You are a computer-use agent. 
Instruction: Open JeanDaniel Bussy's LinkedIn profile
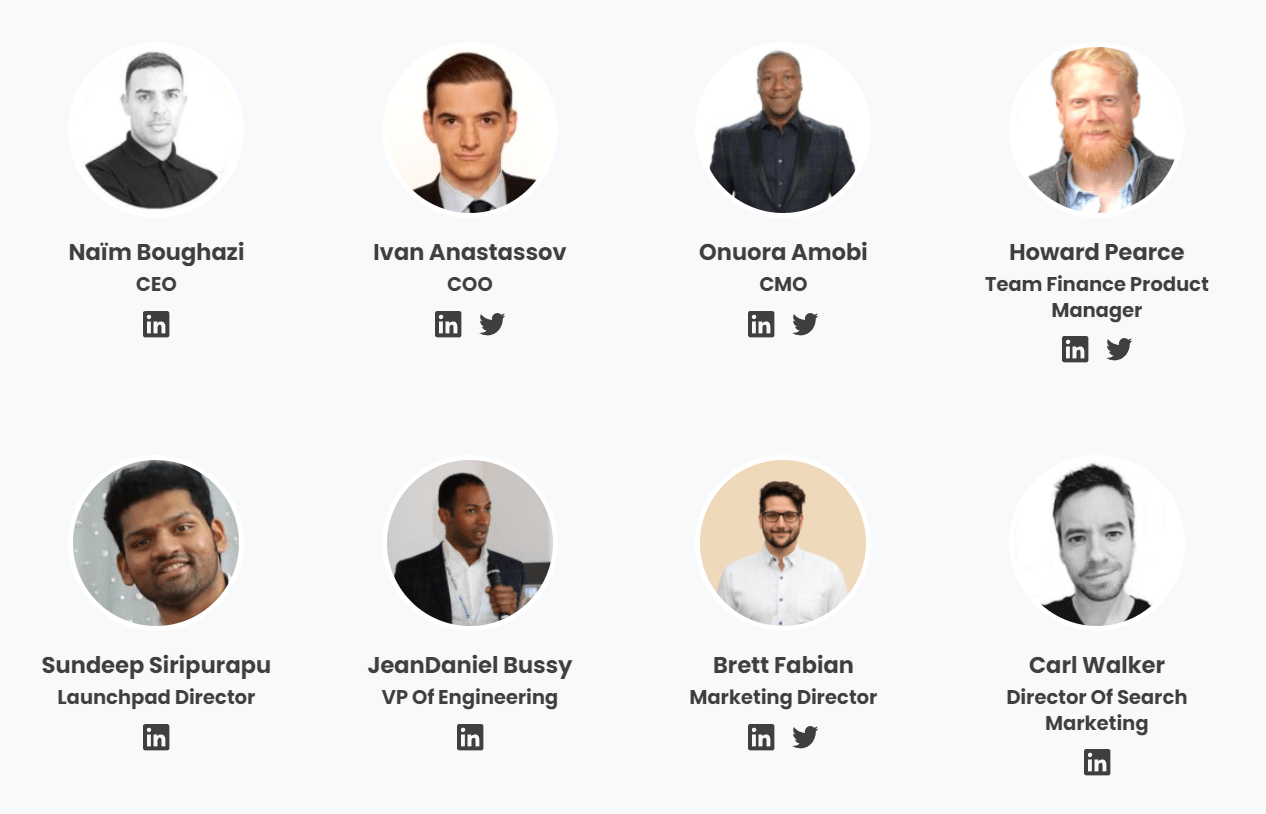[470, 737]
